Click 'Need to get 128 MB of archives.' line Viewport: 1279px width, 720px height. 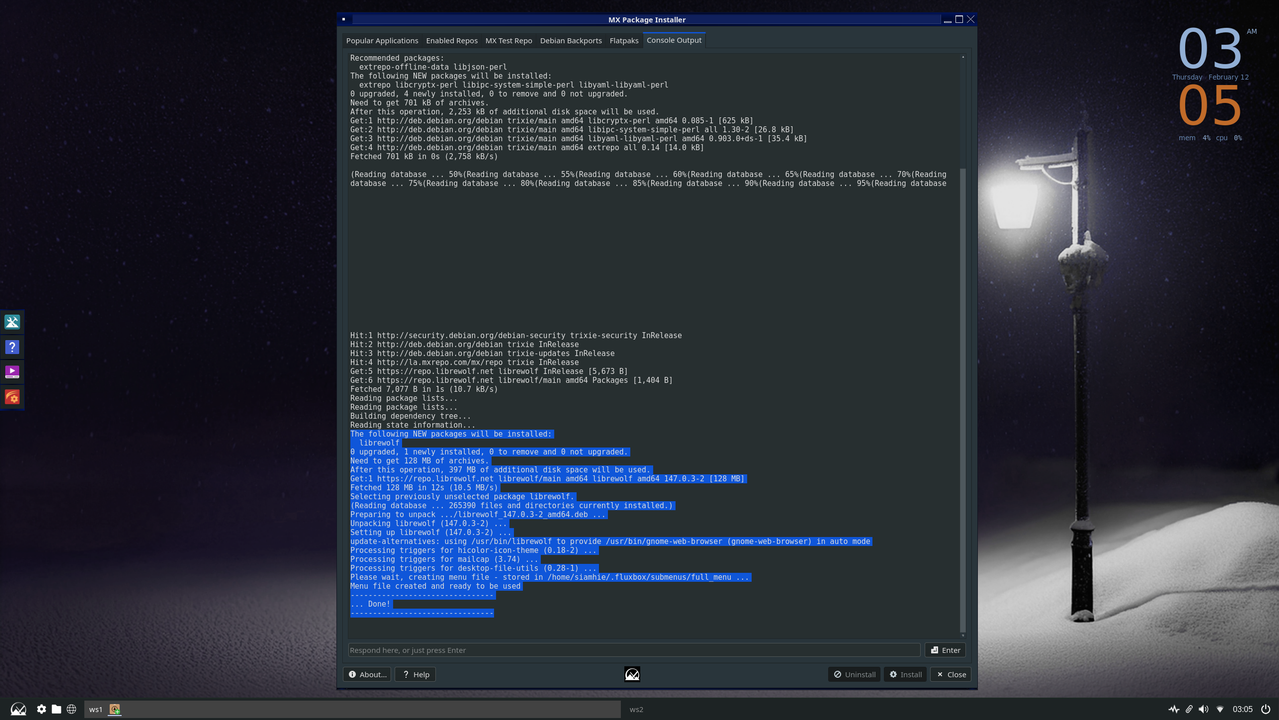pos(419,461)
